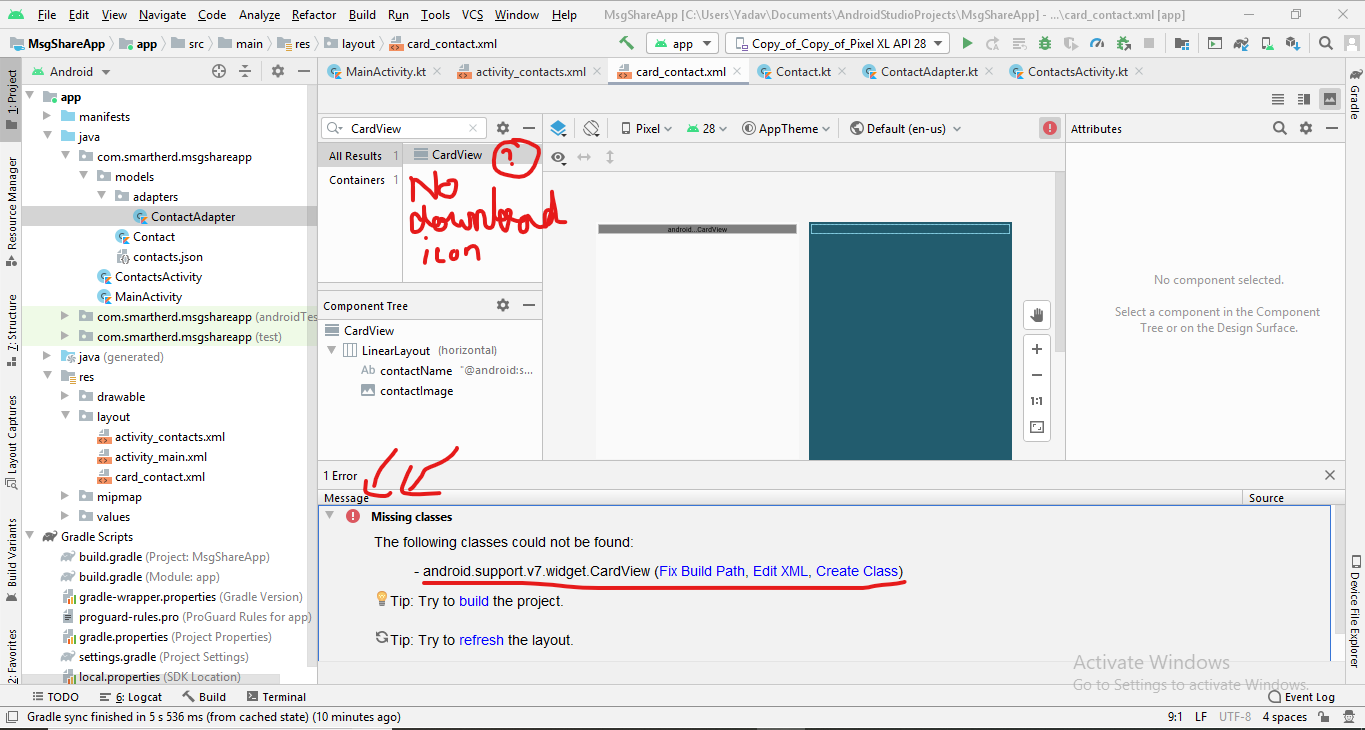
Task: Open the AppTheme dropdown
Action: pos(787,128)
